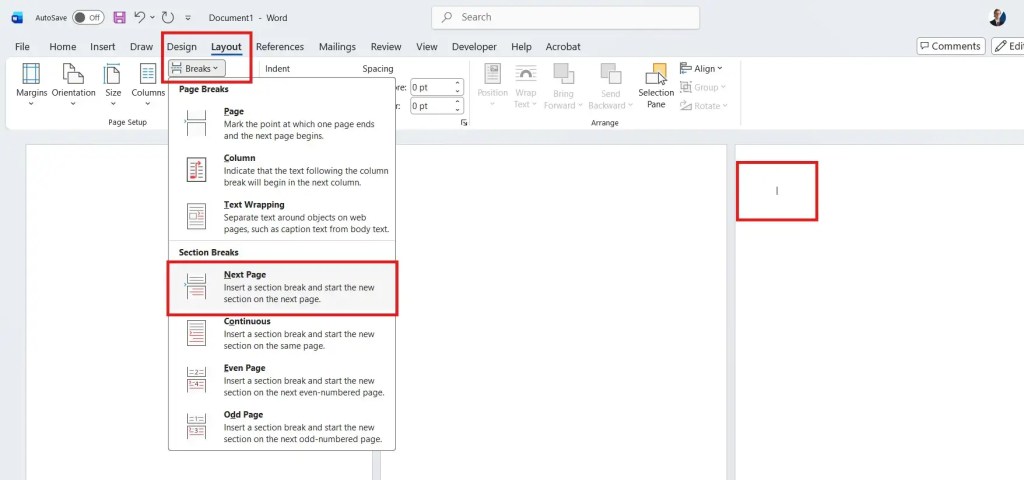Click the Redo icon

pyautogui.click(x=168, y=18)
